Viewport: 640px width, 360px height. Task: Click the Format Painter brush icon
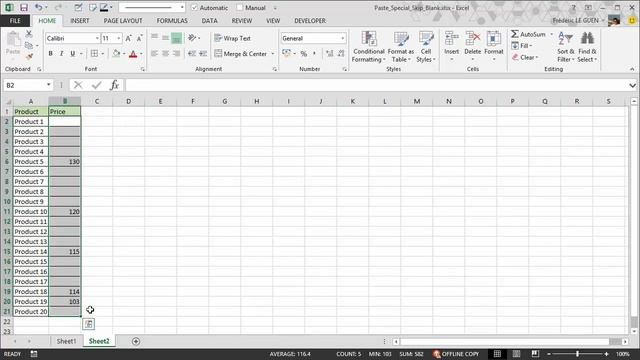29,56
